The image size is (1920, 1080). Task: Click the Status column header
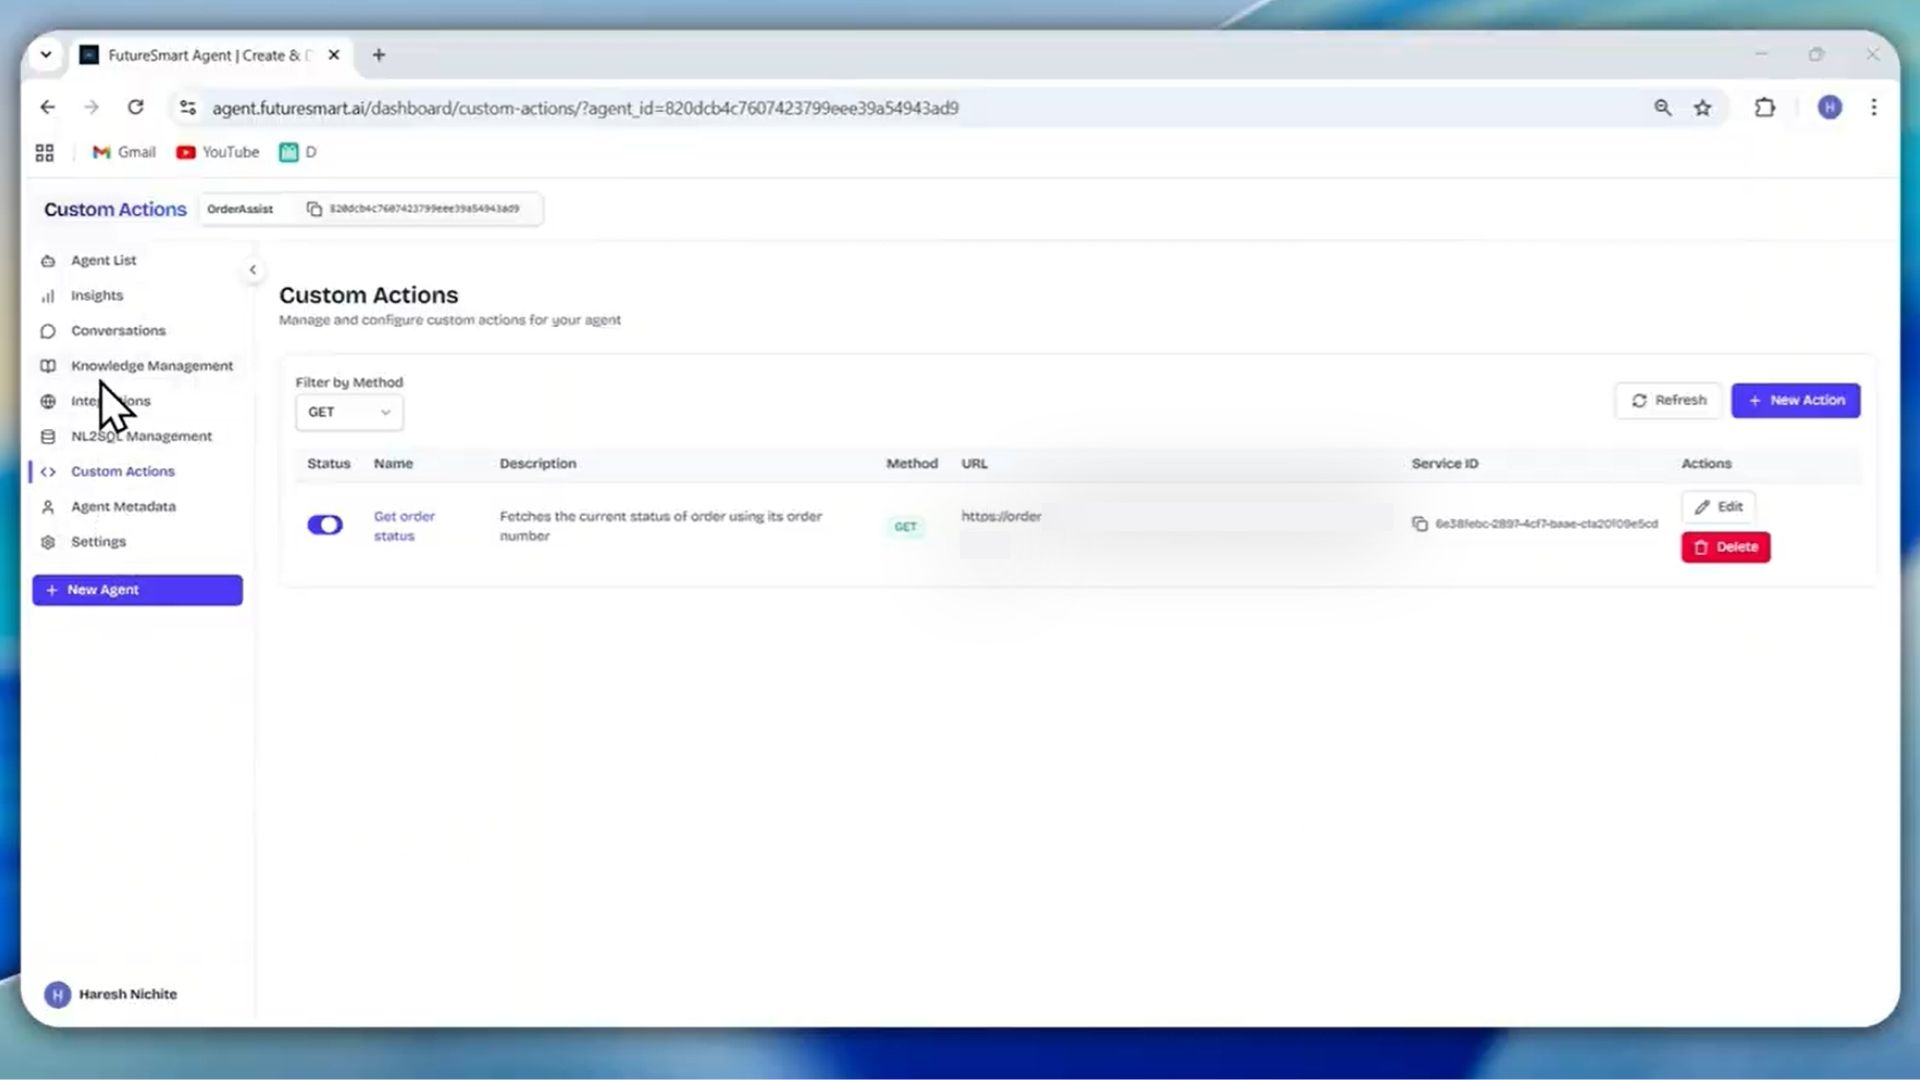(x=328, y=463)
